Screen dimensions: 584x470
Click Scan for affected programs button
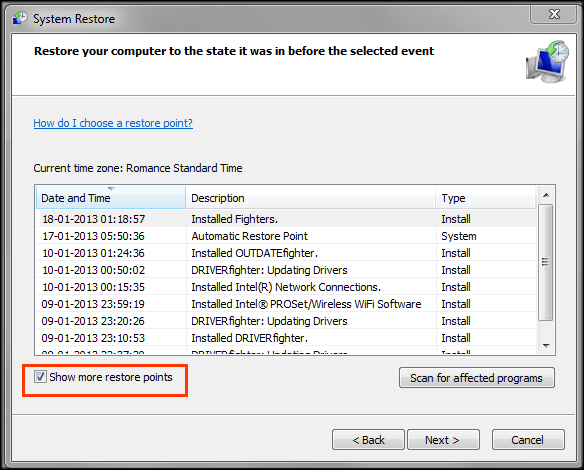click(477, 378)
